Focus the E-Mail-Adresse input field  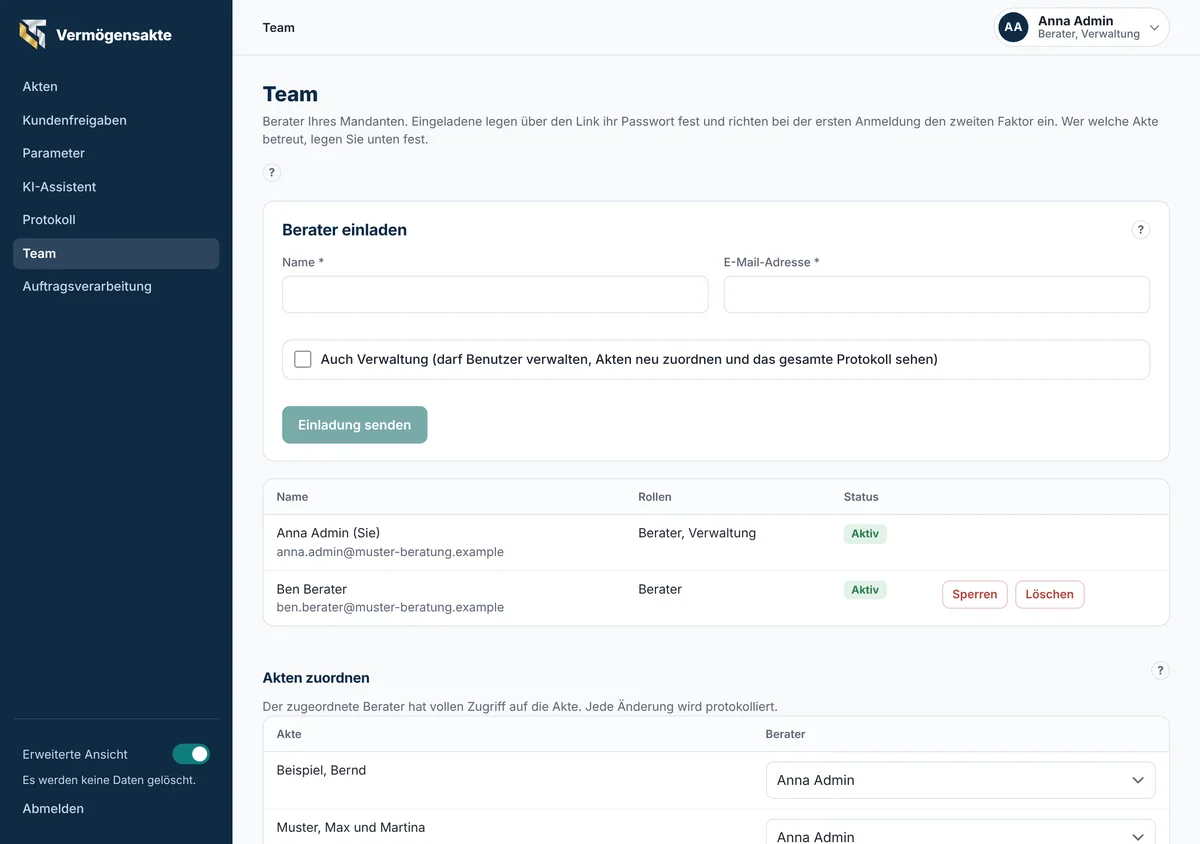937,295
